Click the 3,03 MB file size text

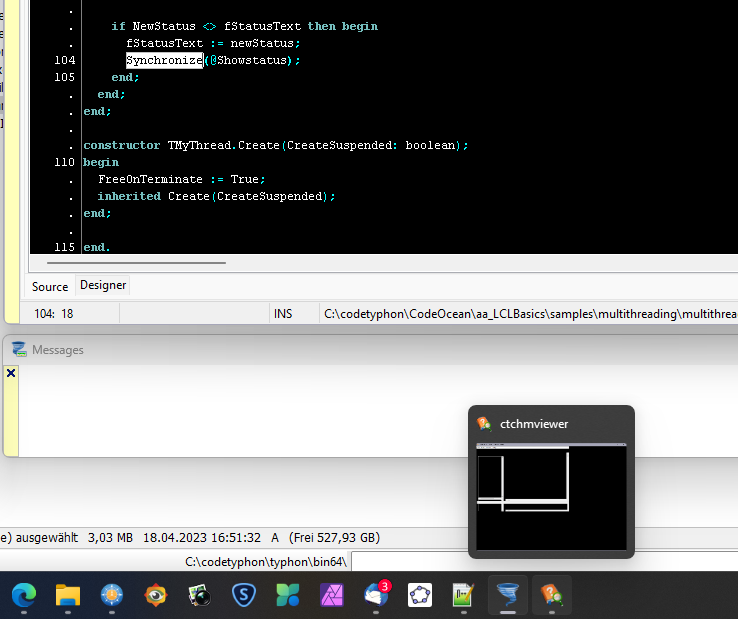coord(110,538)
